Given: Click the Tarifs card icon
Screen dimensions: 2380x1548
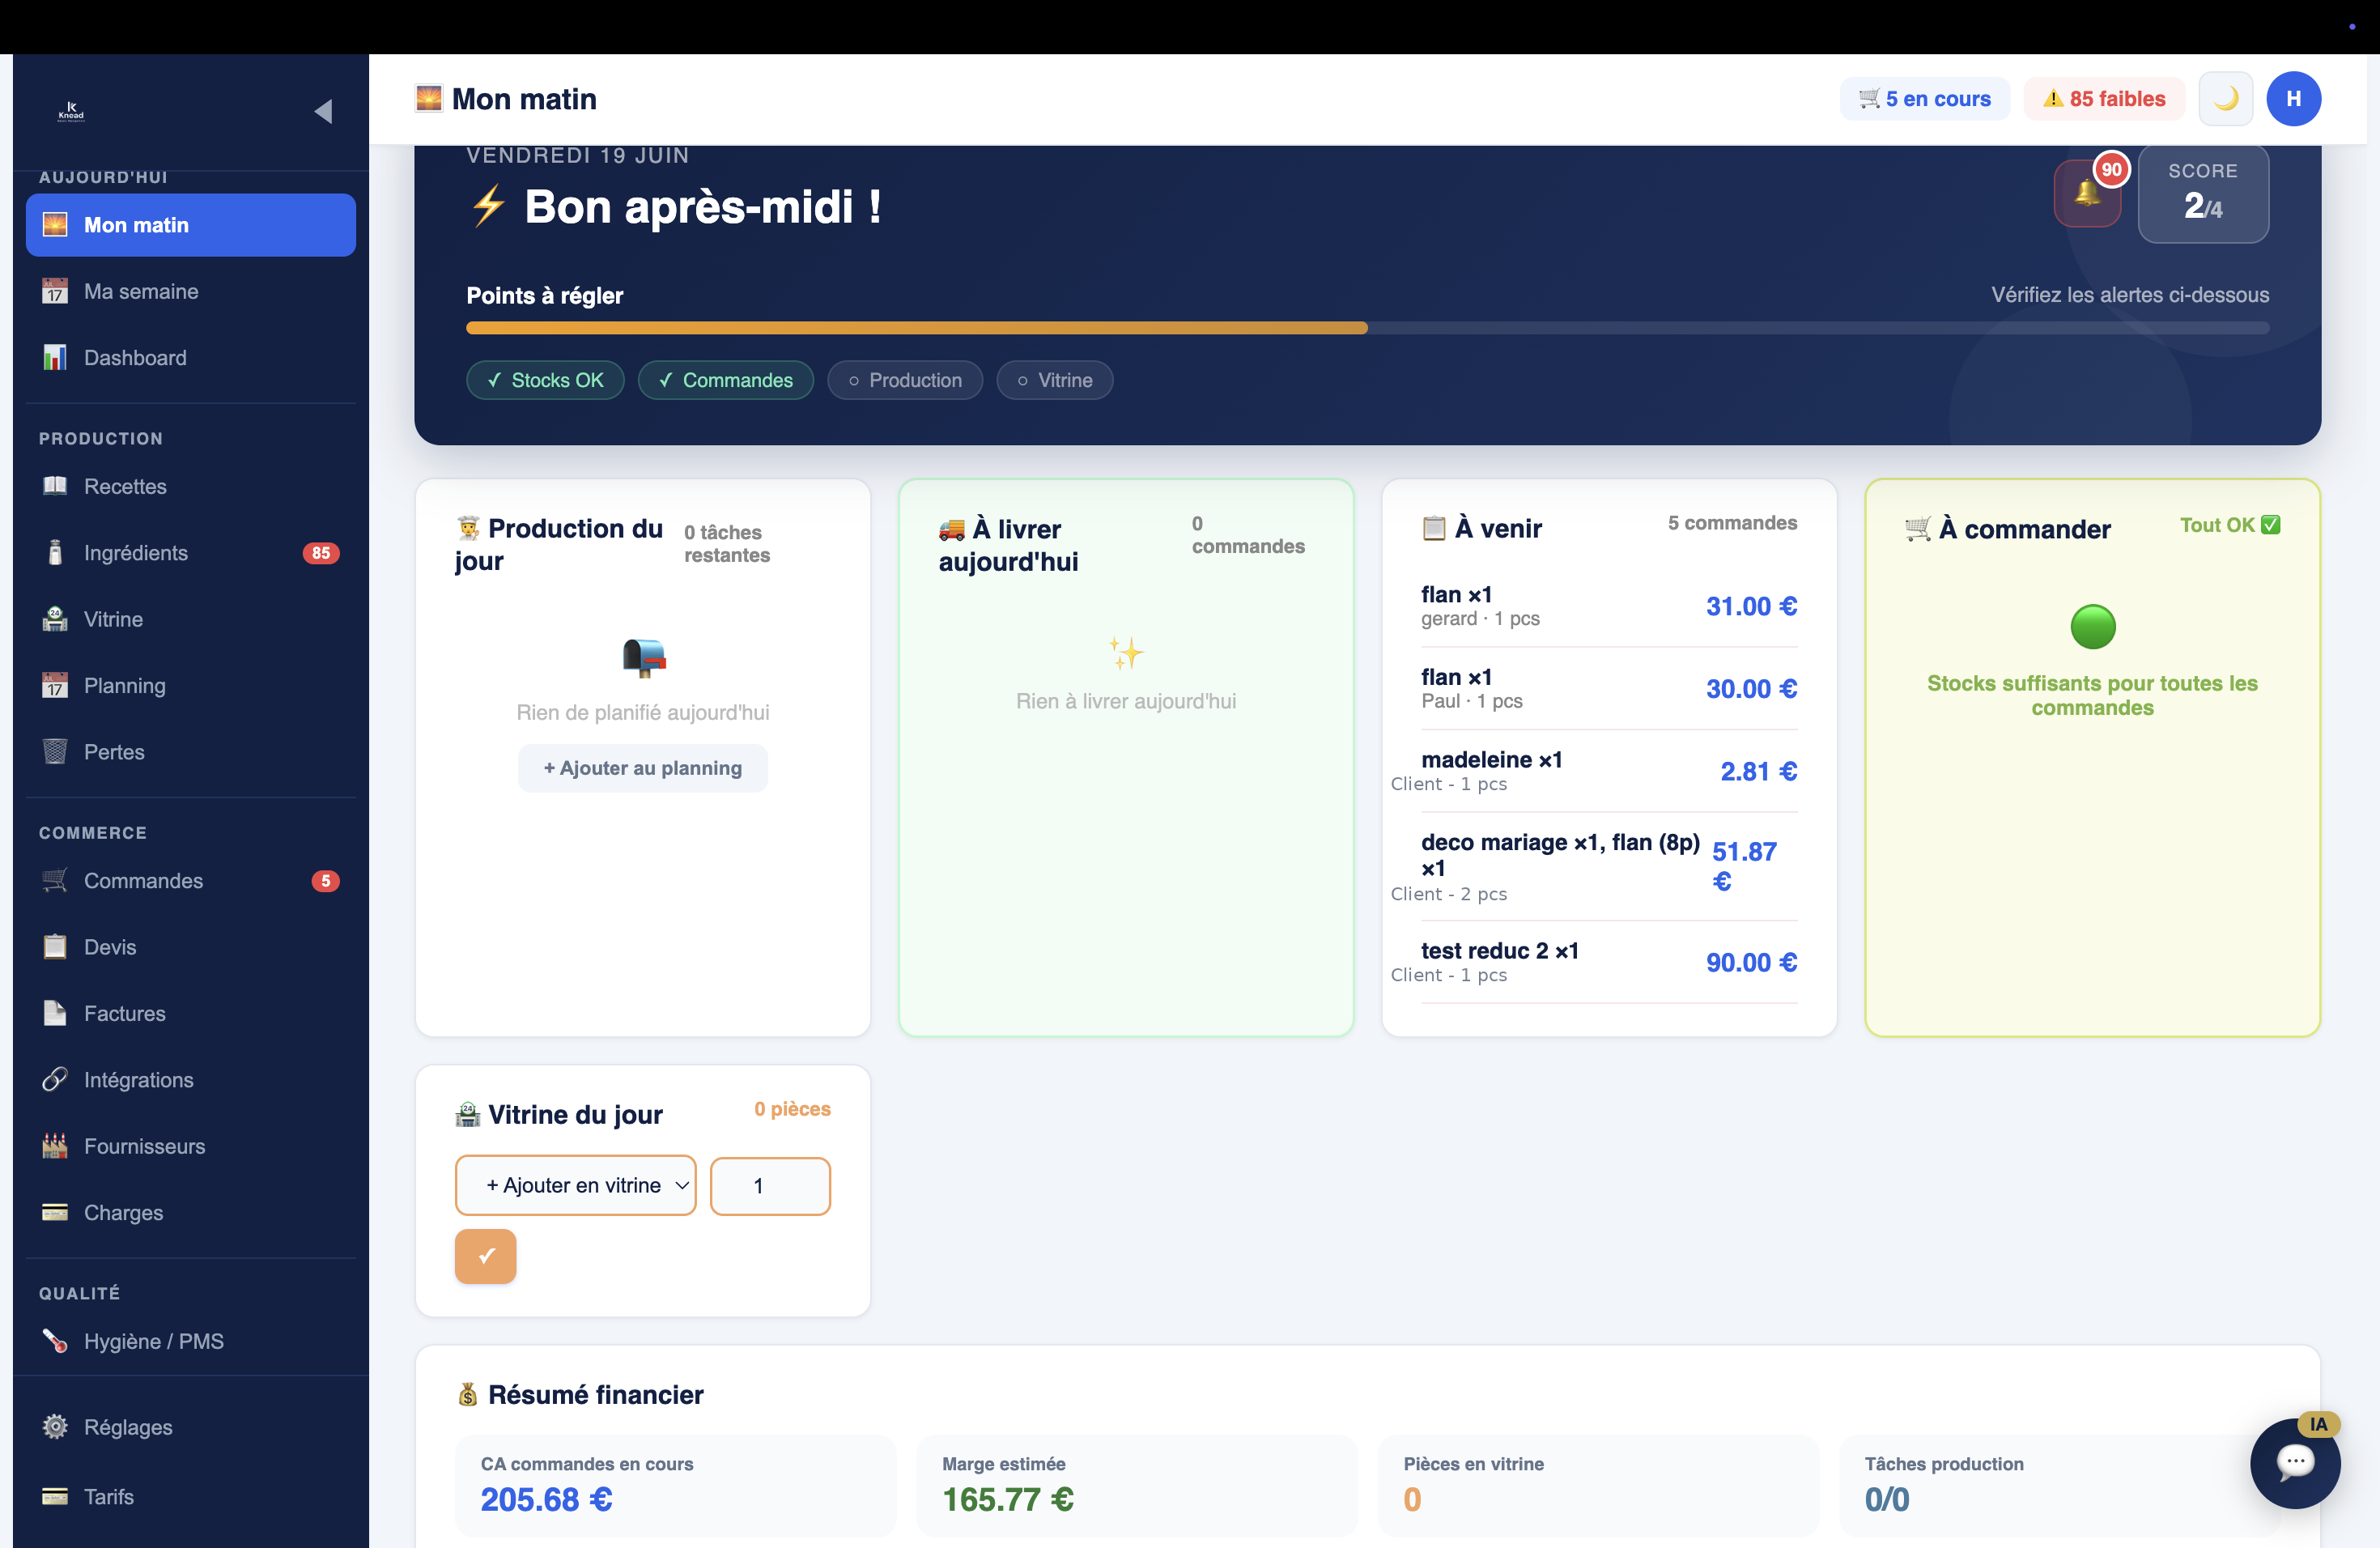Looking at the screenshot, I should 55,1497.
